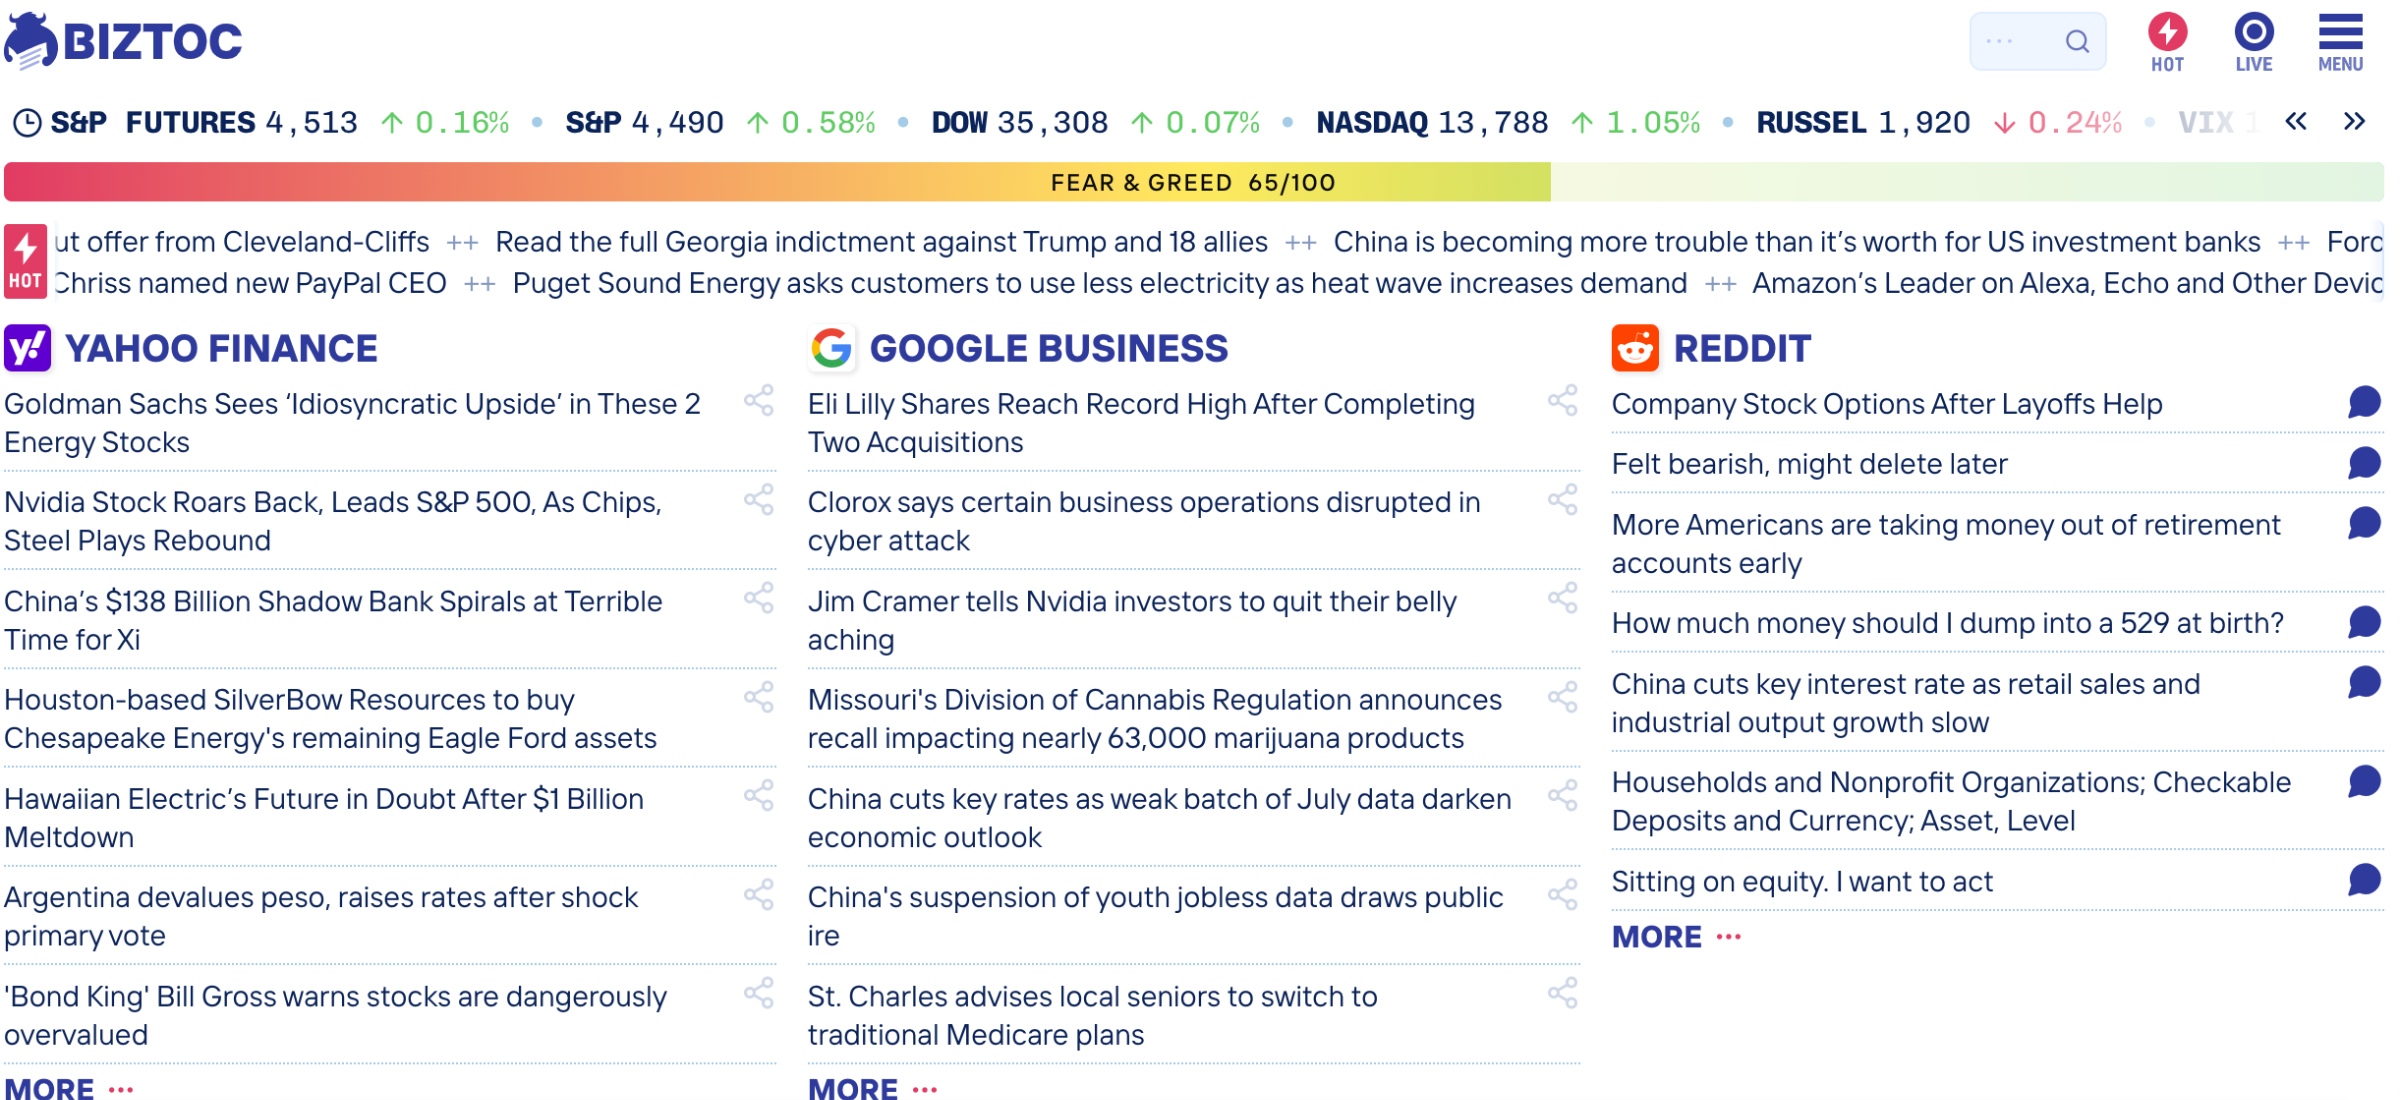Click the search magnifier icon
This screenshot has width=2400, height=1100.
[2077, 41]
